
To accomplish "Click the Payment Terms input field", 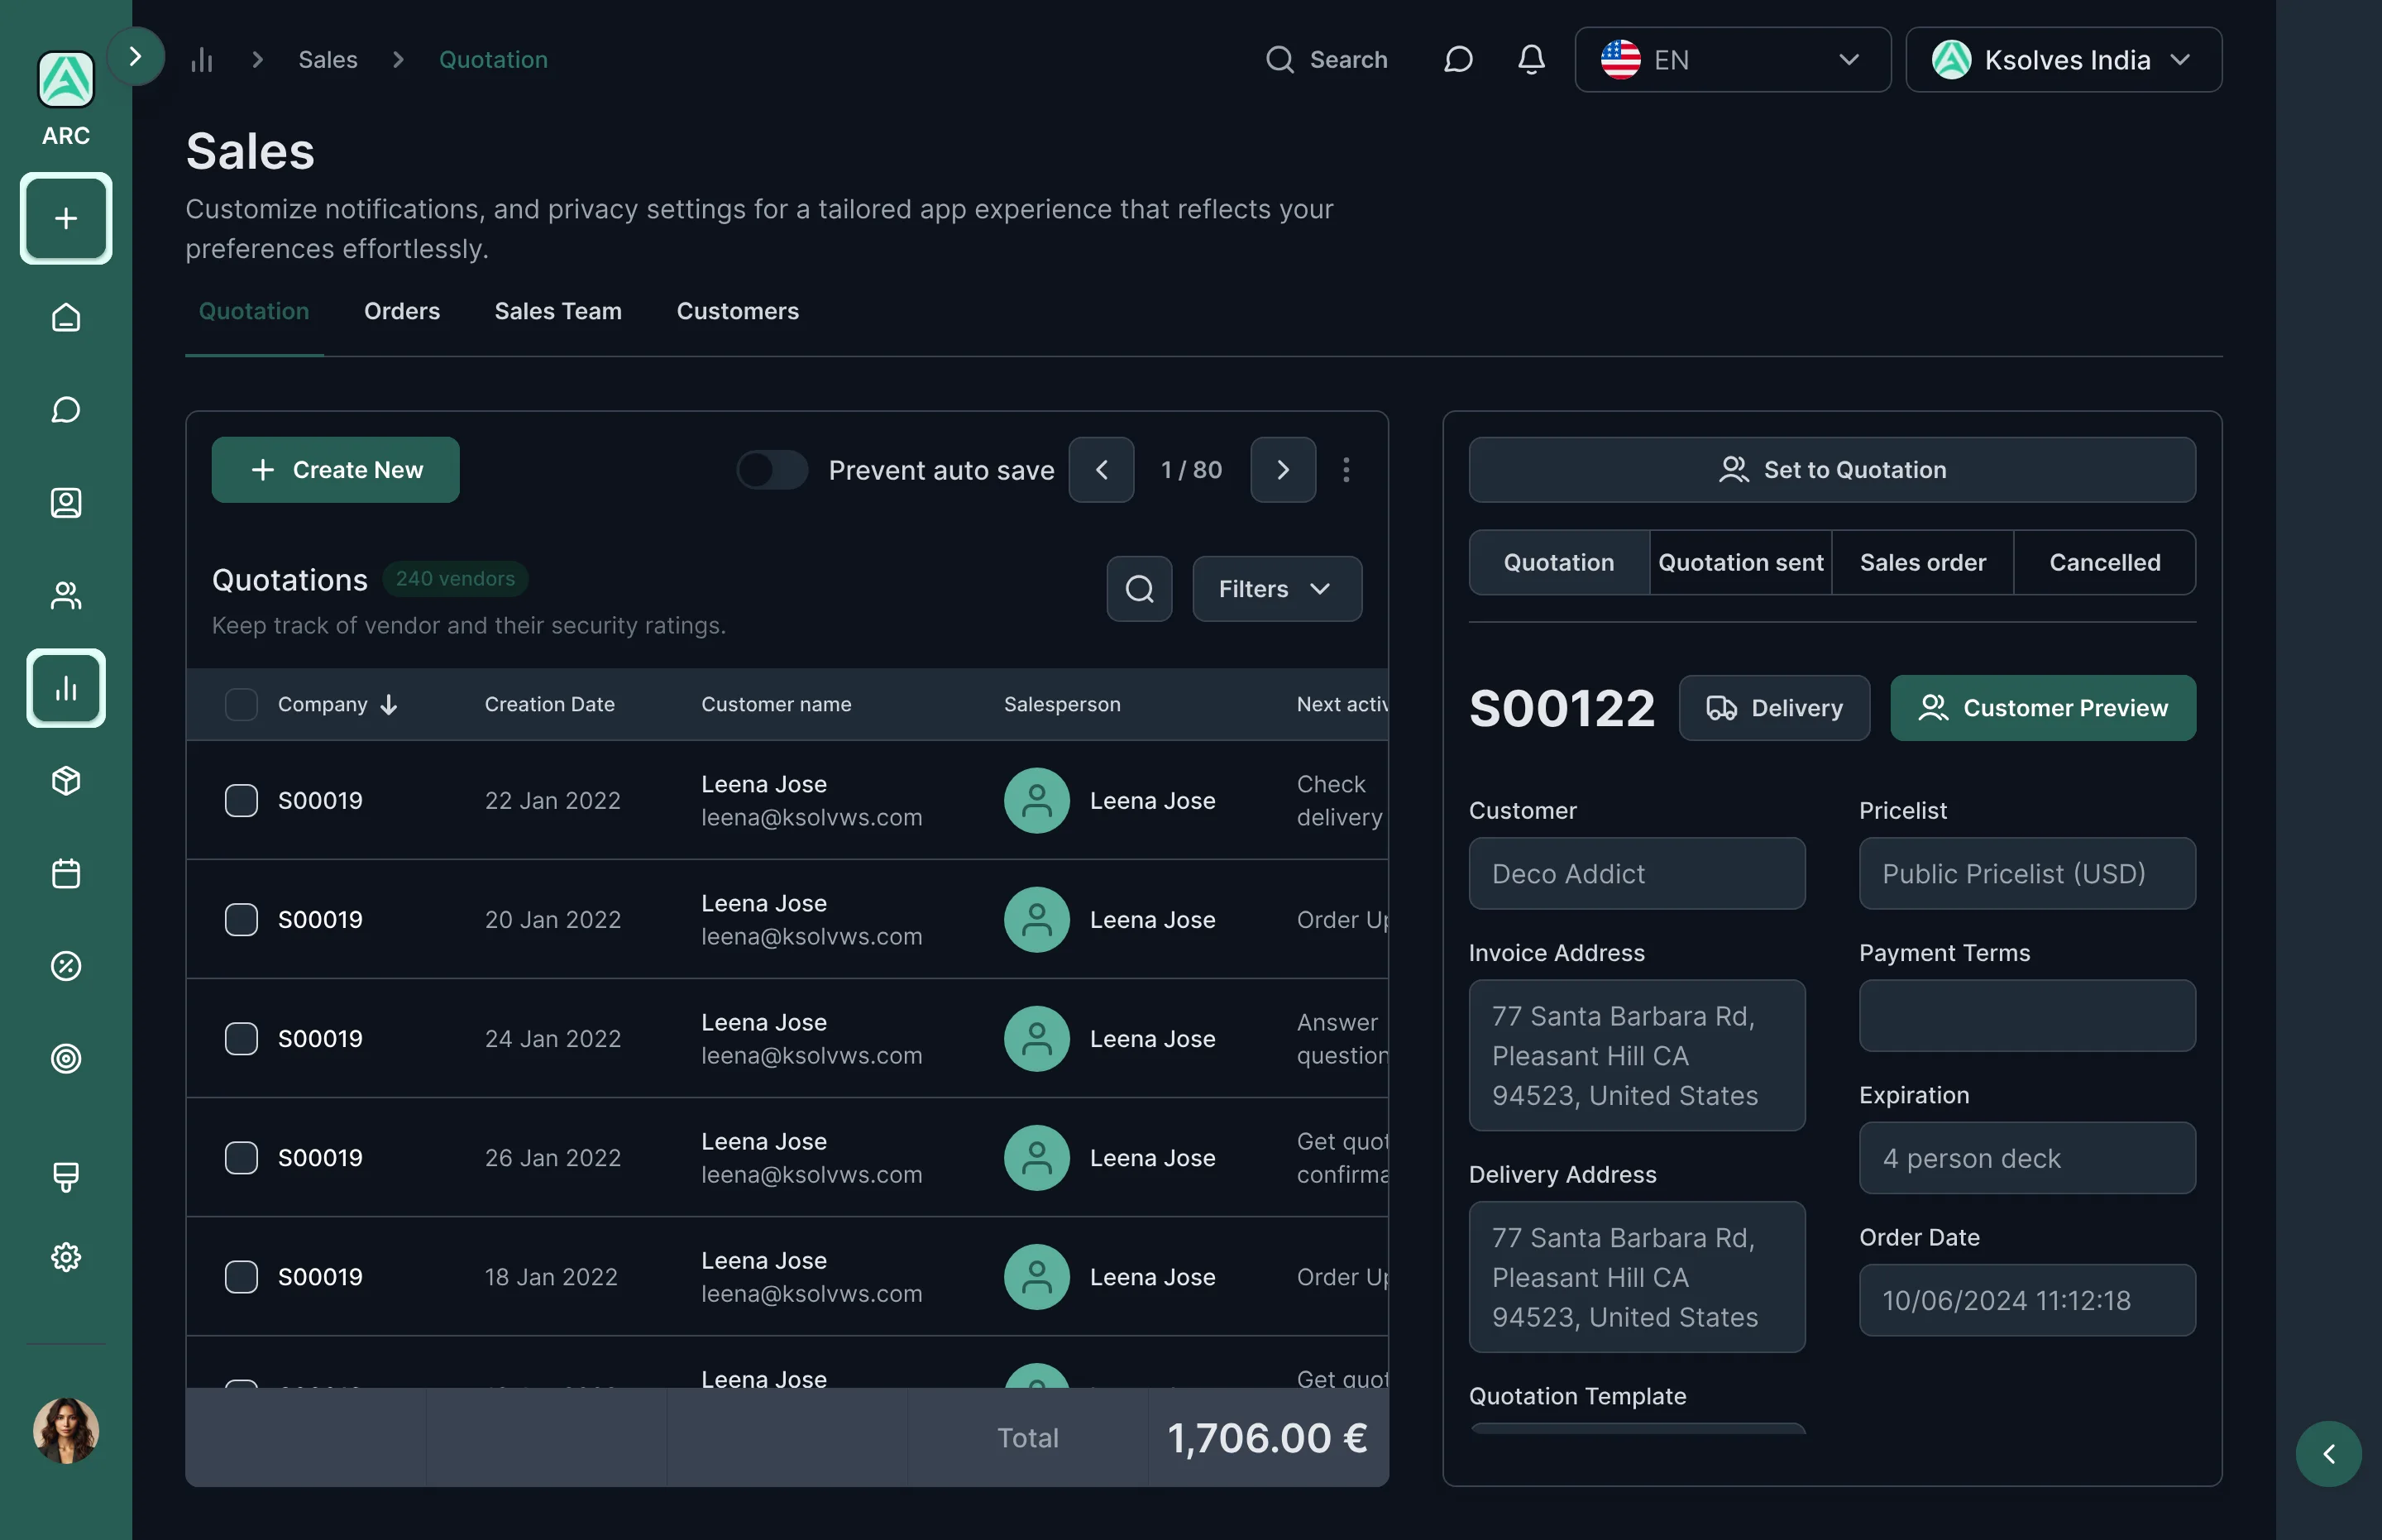I will click(x=2027, y=1015).
